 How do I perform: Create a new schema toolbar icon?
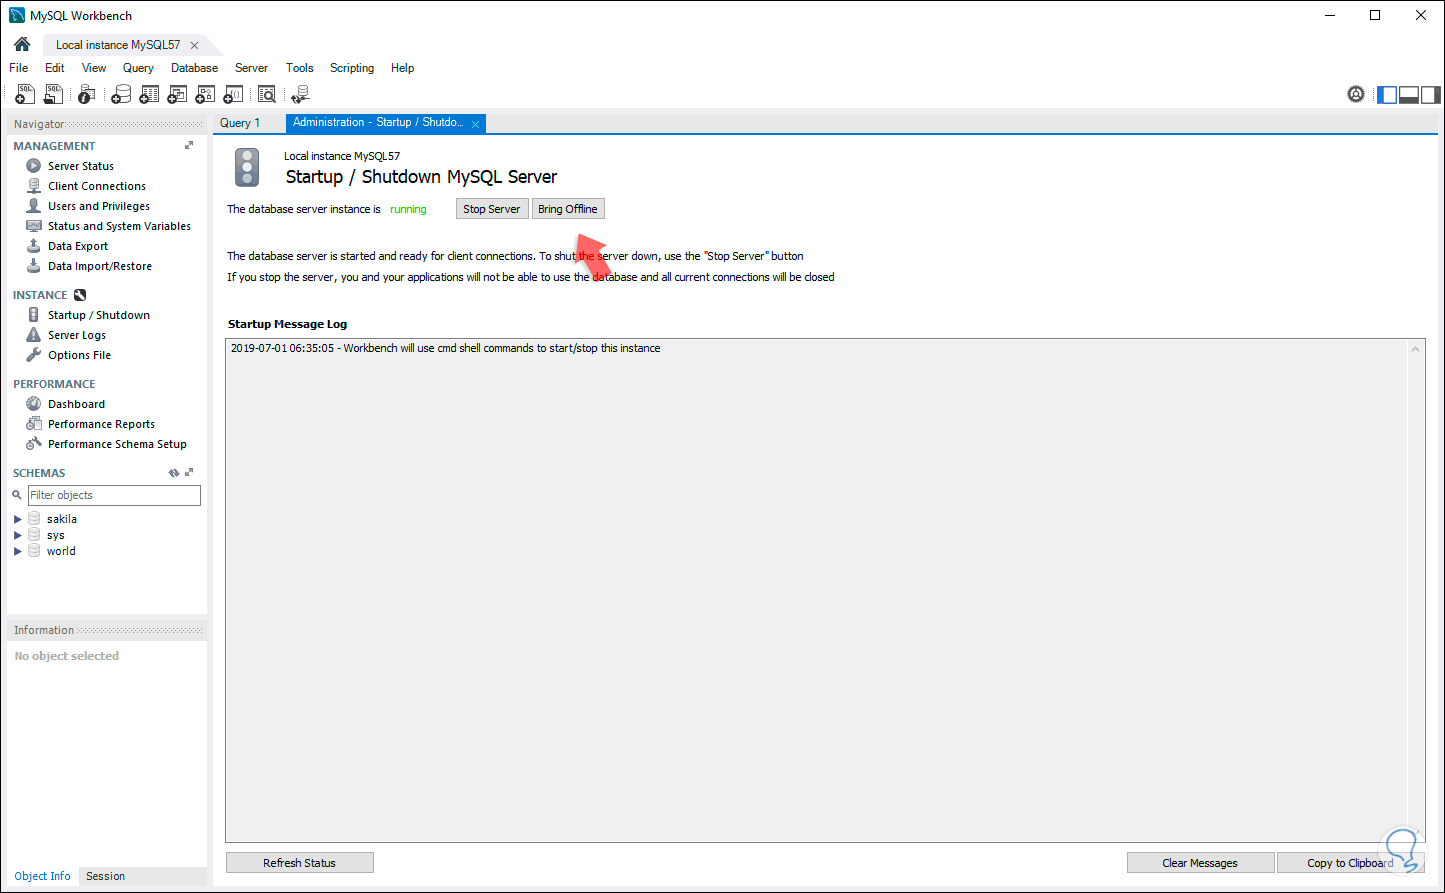click(x=121, y=94)
